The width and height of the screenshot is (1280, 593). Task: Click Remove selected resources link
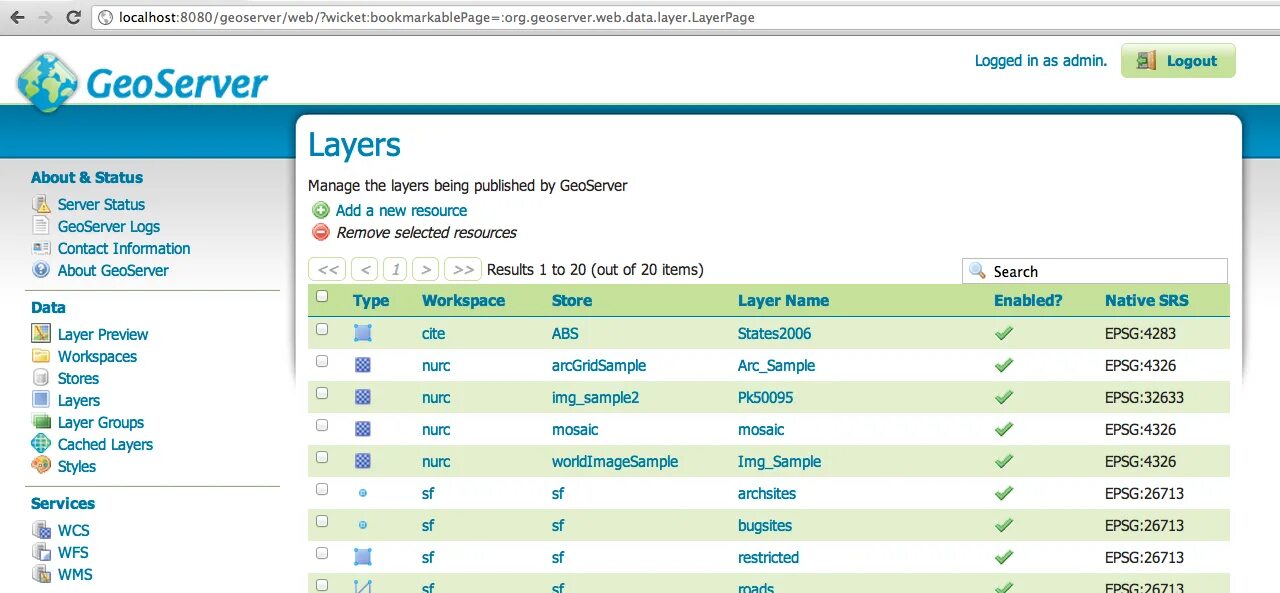coord(426,232)
